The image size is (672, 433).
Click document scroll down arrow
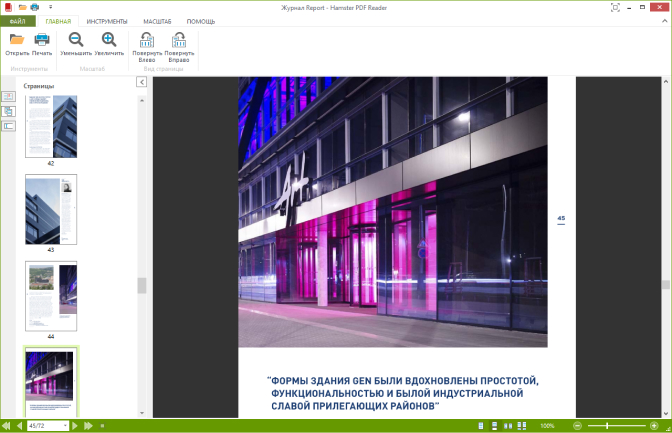pos(666,413)
